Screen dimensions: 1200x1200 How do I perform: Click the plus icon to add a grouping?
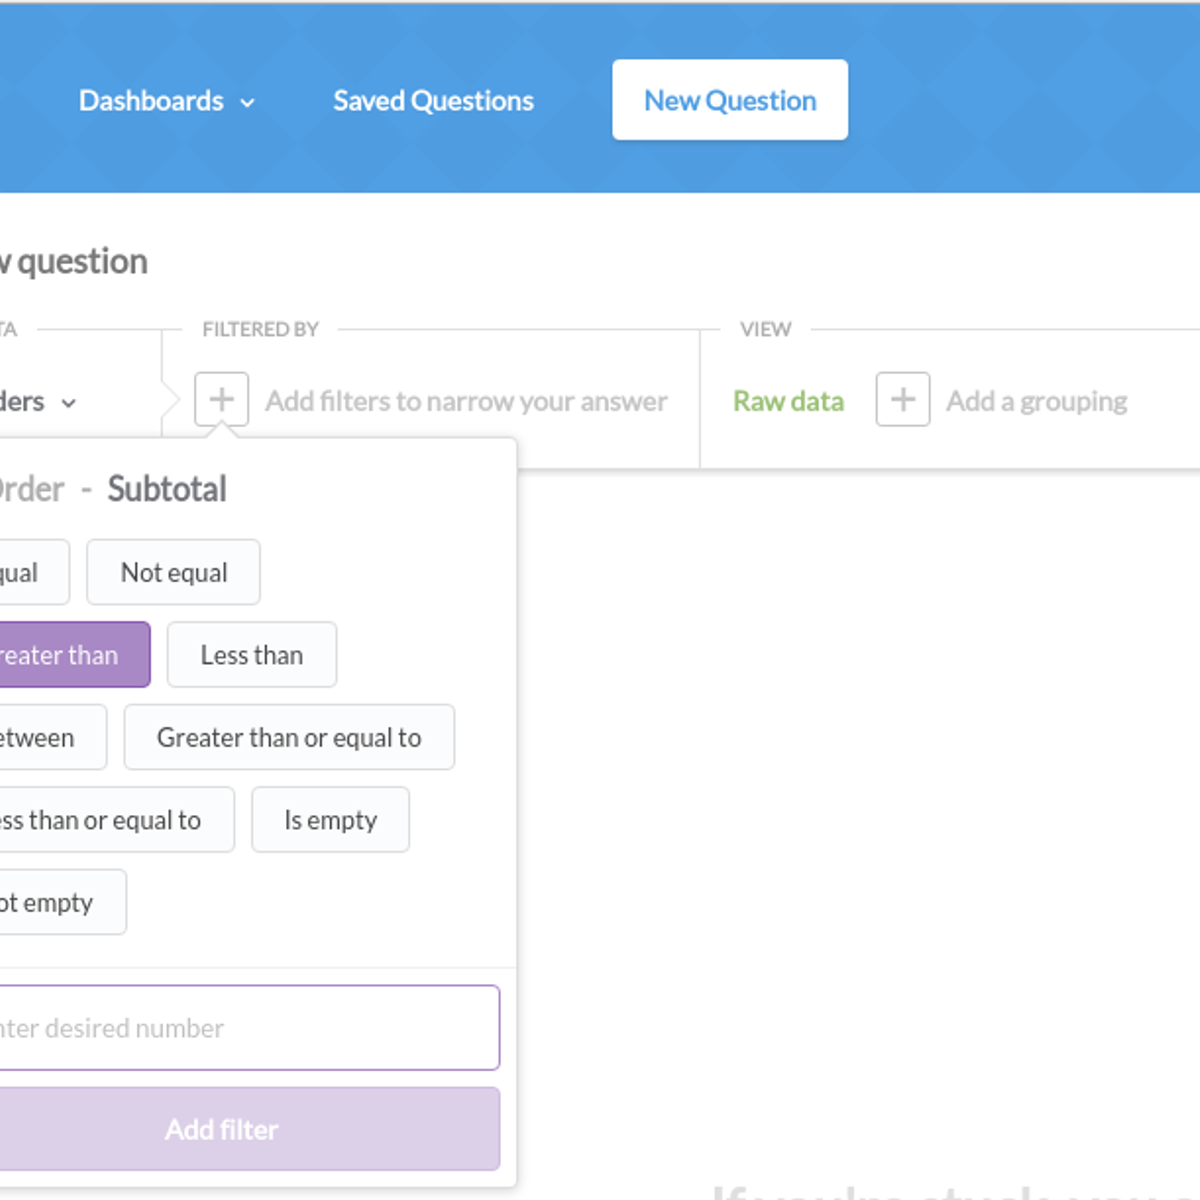pos(902,399)
